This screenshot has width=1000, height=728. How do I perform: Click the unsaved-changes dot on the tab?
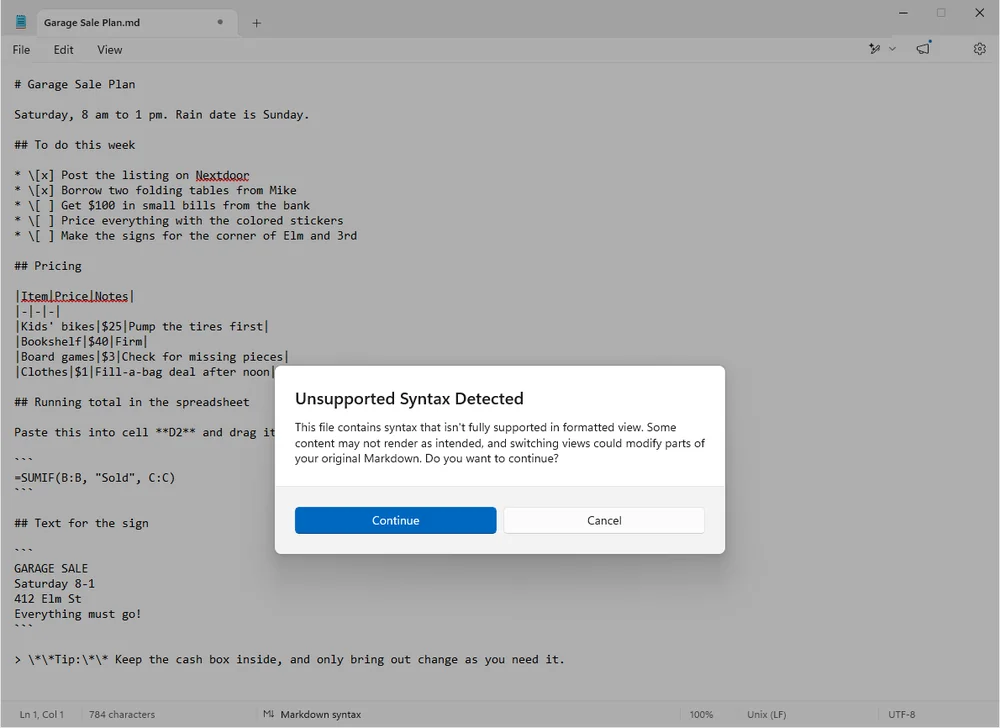coord(220,22)
